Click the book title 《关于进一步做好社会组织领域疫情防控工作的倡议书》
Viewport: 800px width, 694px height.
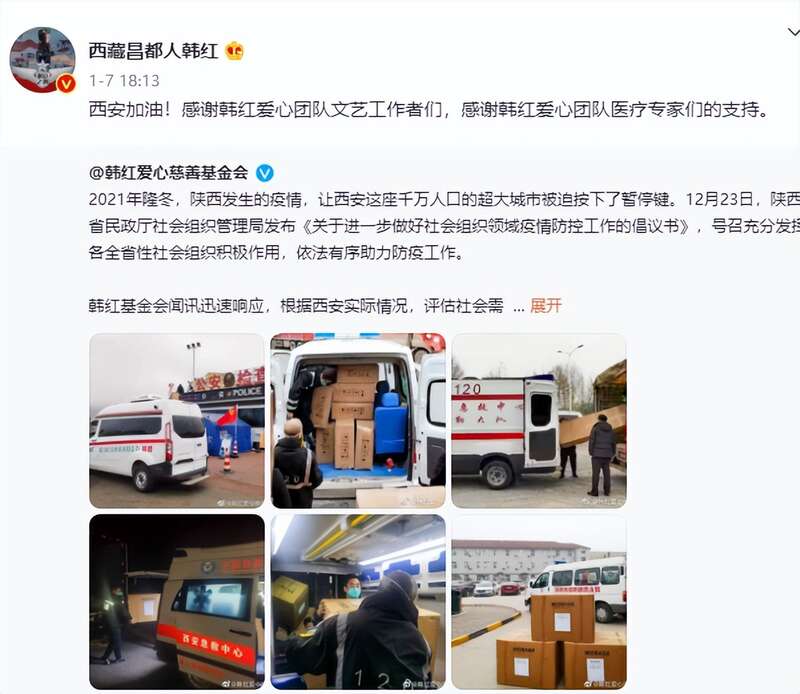coord(496,226)
